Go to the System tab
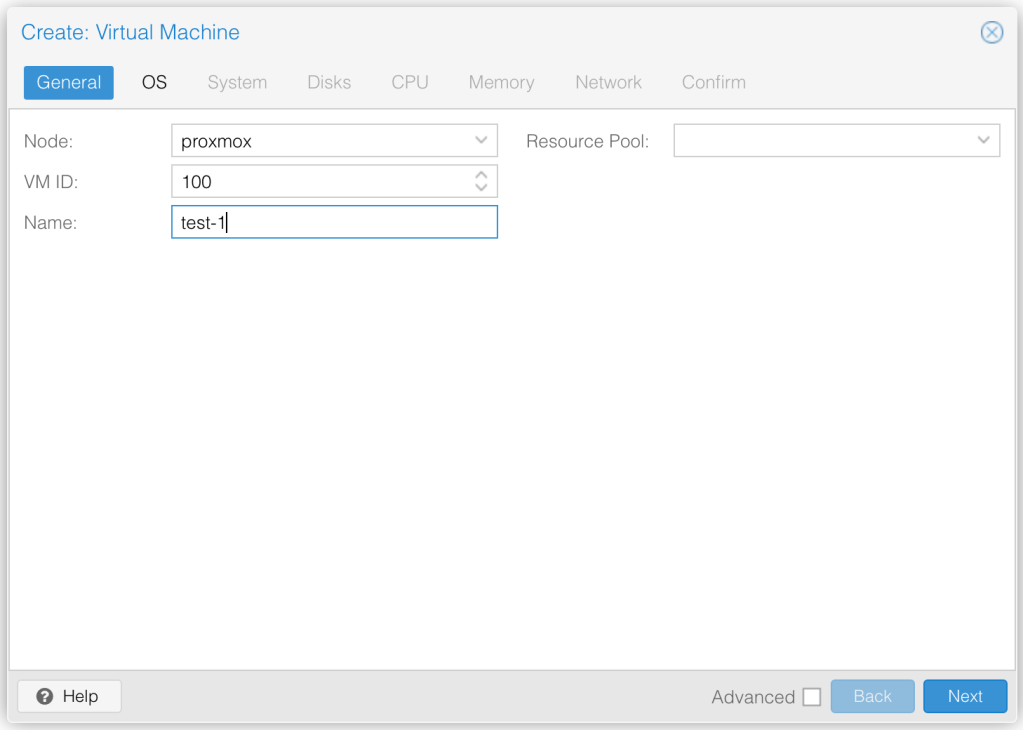The height and width of the screenshot is (730, 1023). tap(237, 83)
